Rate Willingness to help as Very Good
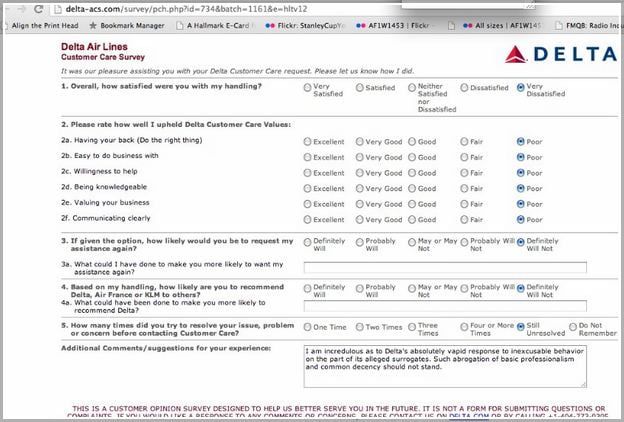The height and width of the screenshot is (422, 624). 359,173
